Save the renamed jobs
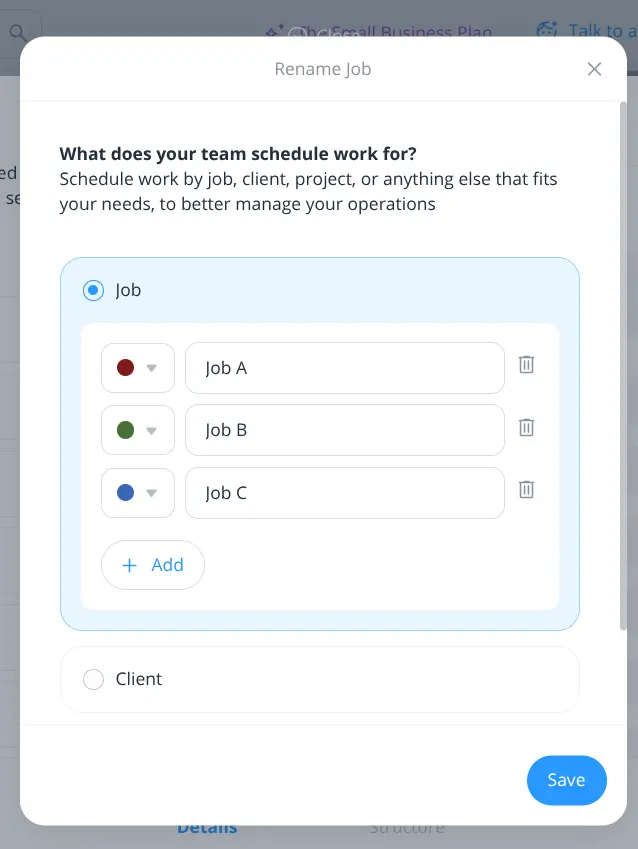This screenshot has height=849, width=638. 566,780
